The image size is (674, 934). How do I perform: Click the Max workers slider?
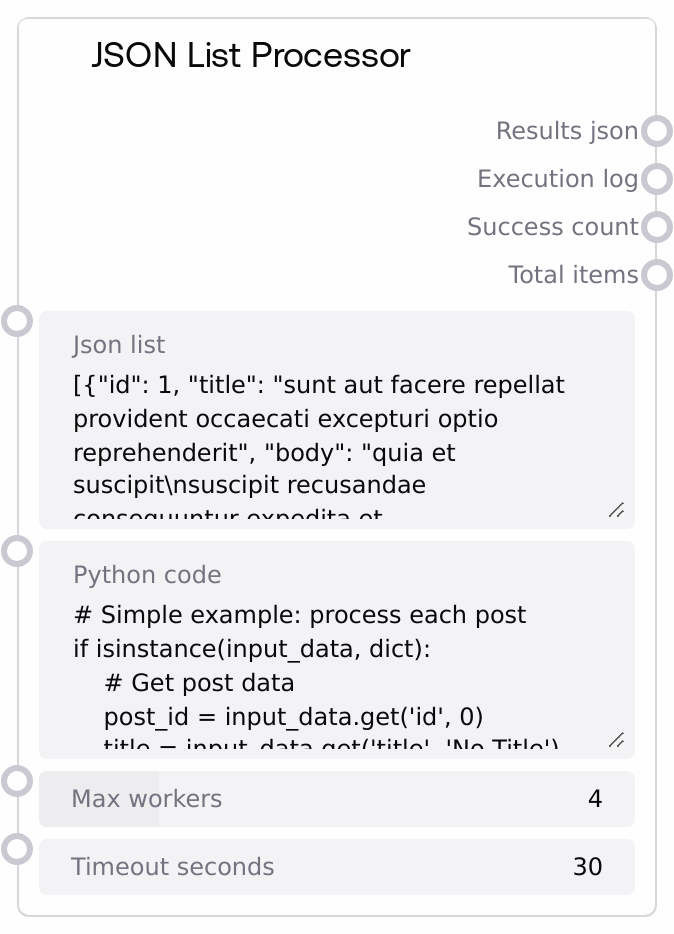tap(336, 799)
